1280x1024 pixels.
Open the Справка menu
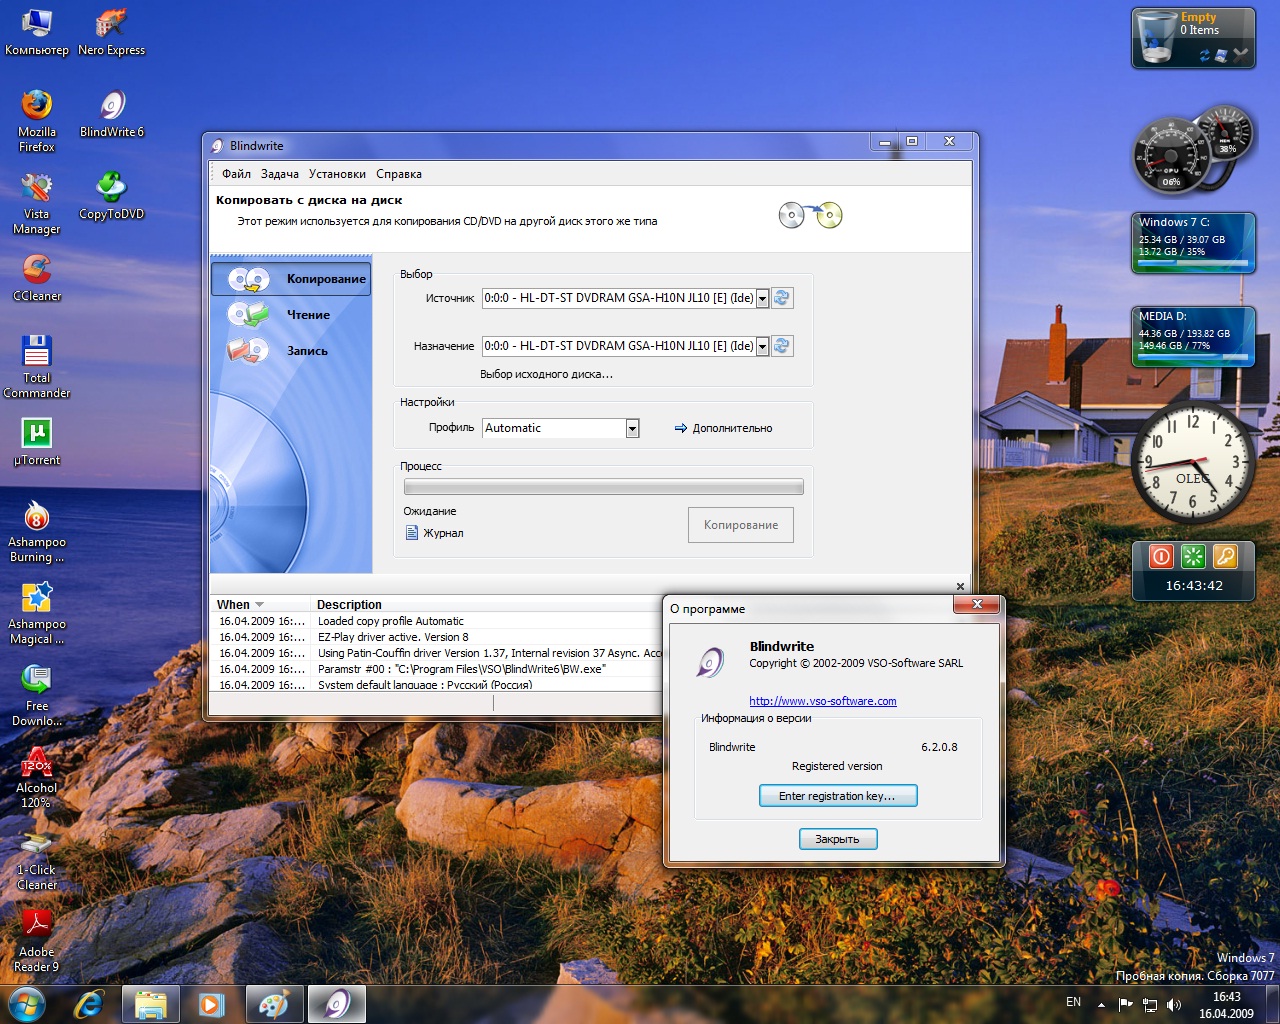[399, 174]
